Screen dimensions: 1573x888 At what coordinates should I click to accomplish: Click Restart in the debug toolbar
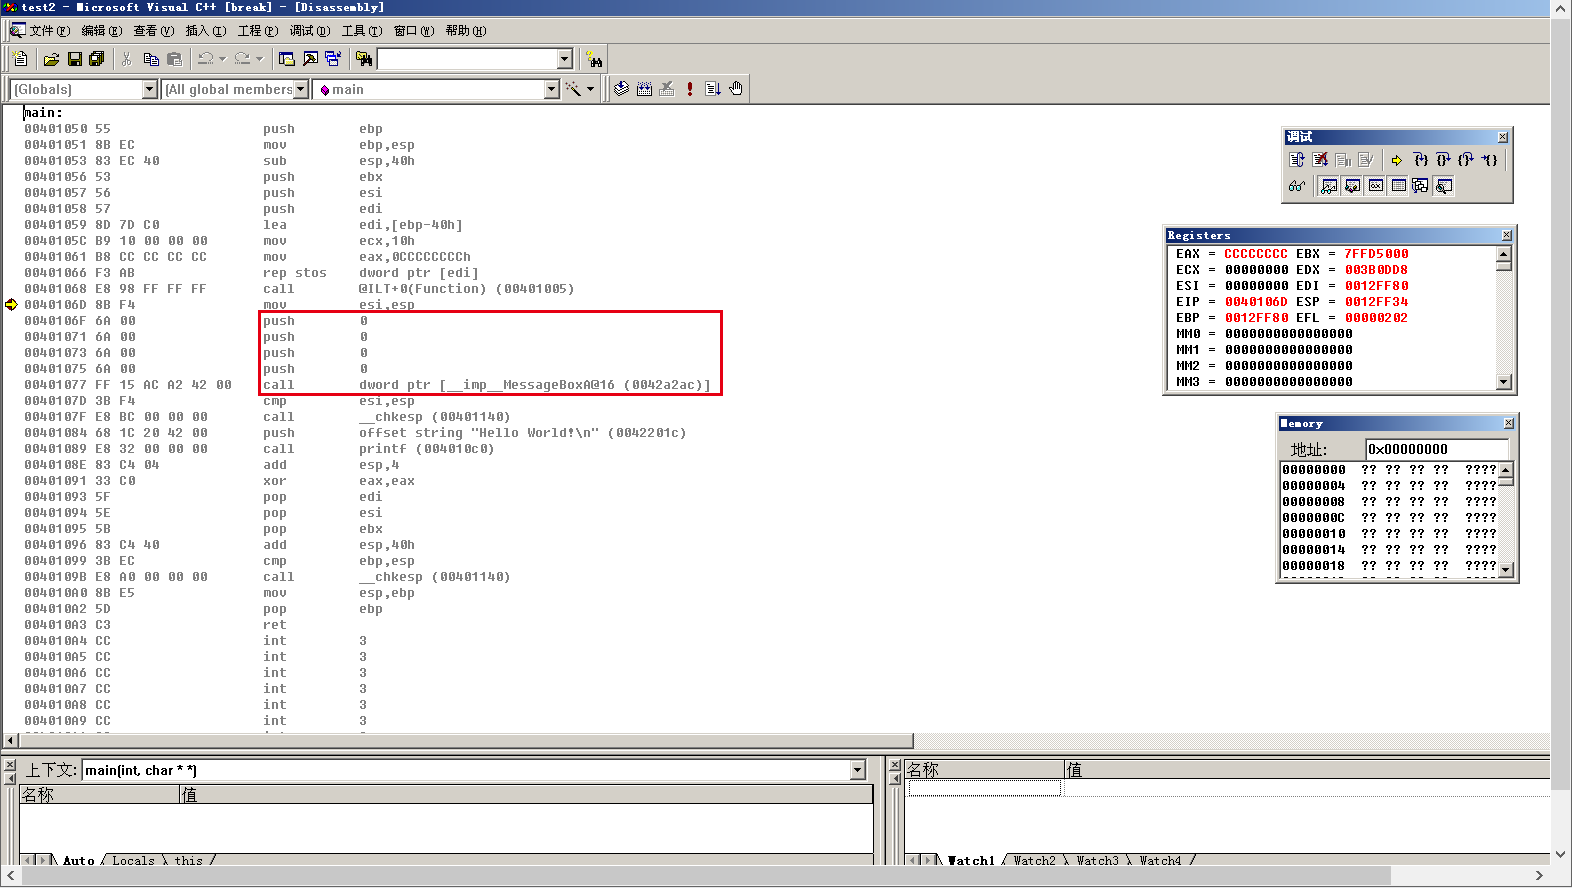click(1297, 160)
